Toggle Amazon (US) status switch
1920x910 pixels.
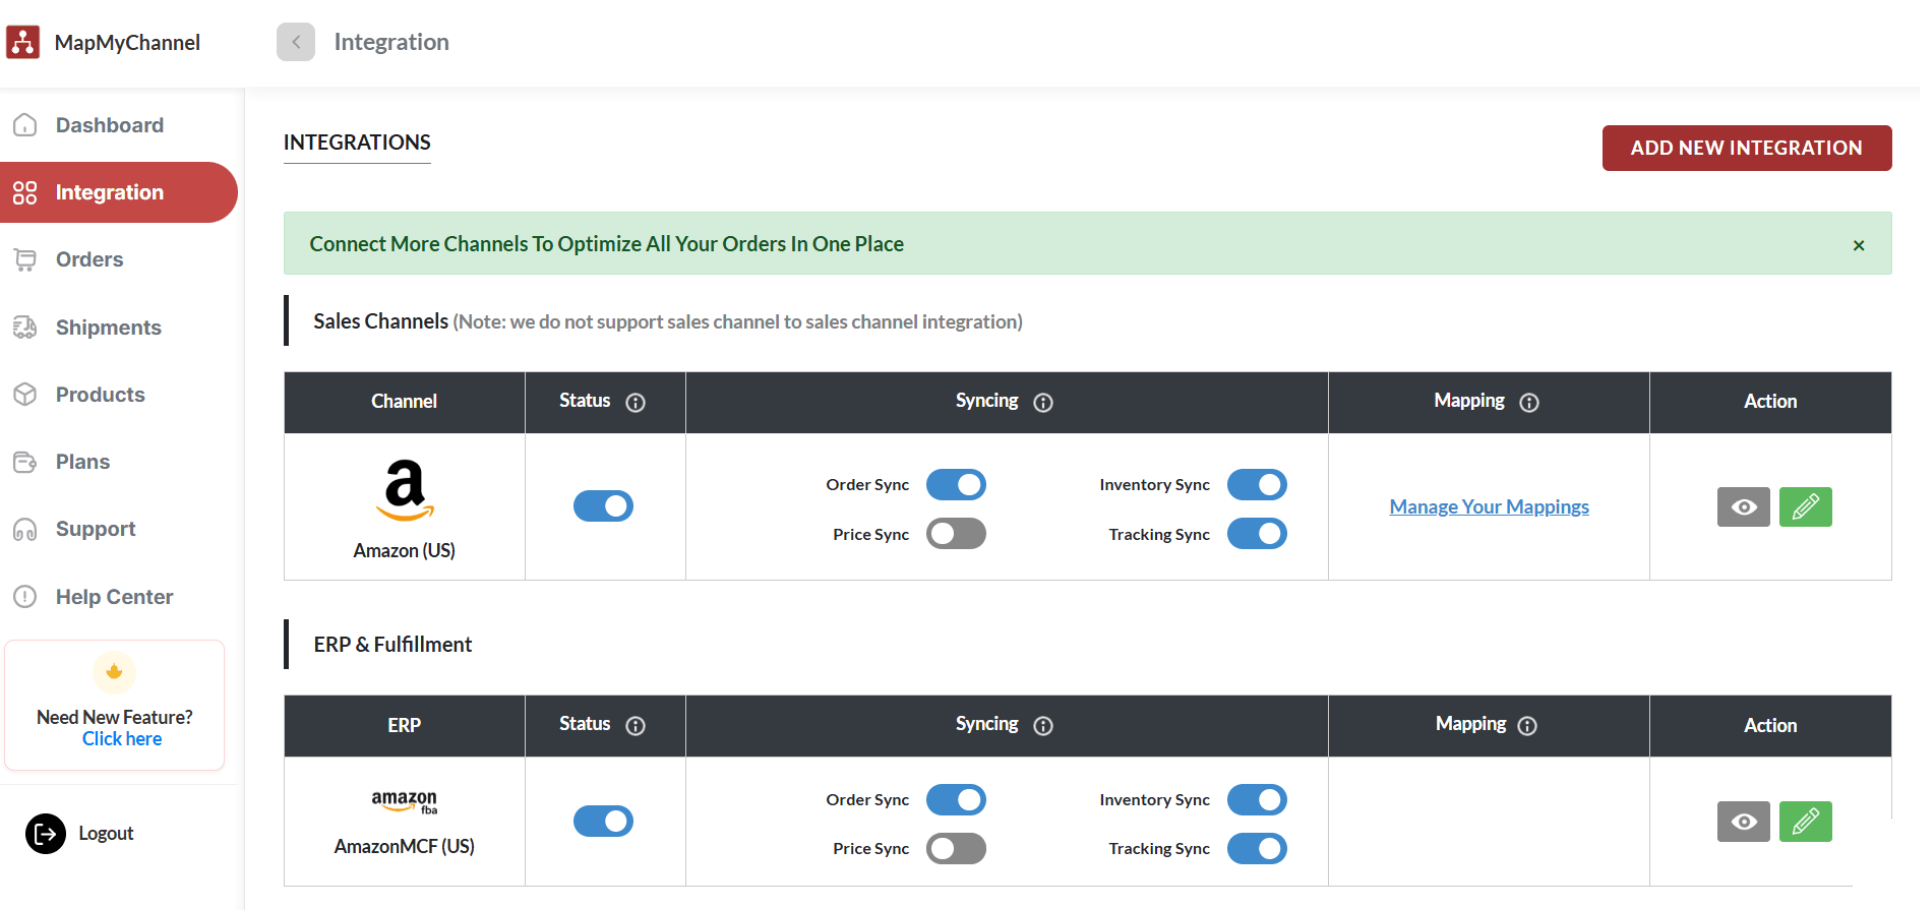coord(603,506)
